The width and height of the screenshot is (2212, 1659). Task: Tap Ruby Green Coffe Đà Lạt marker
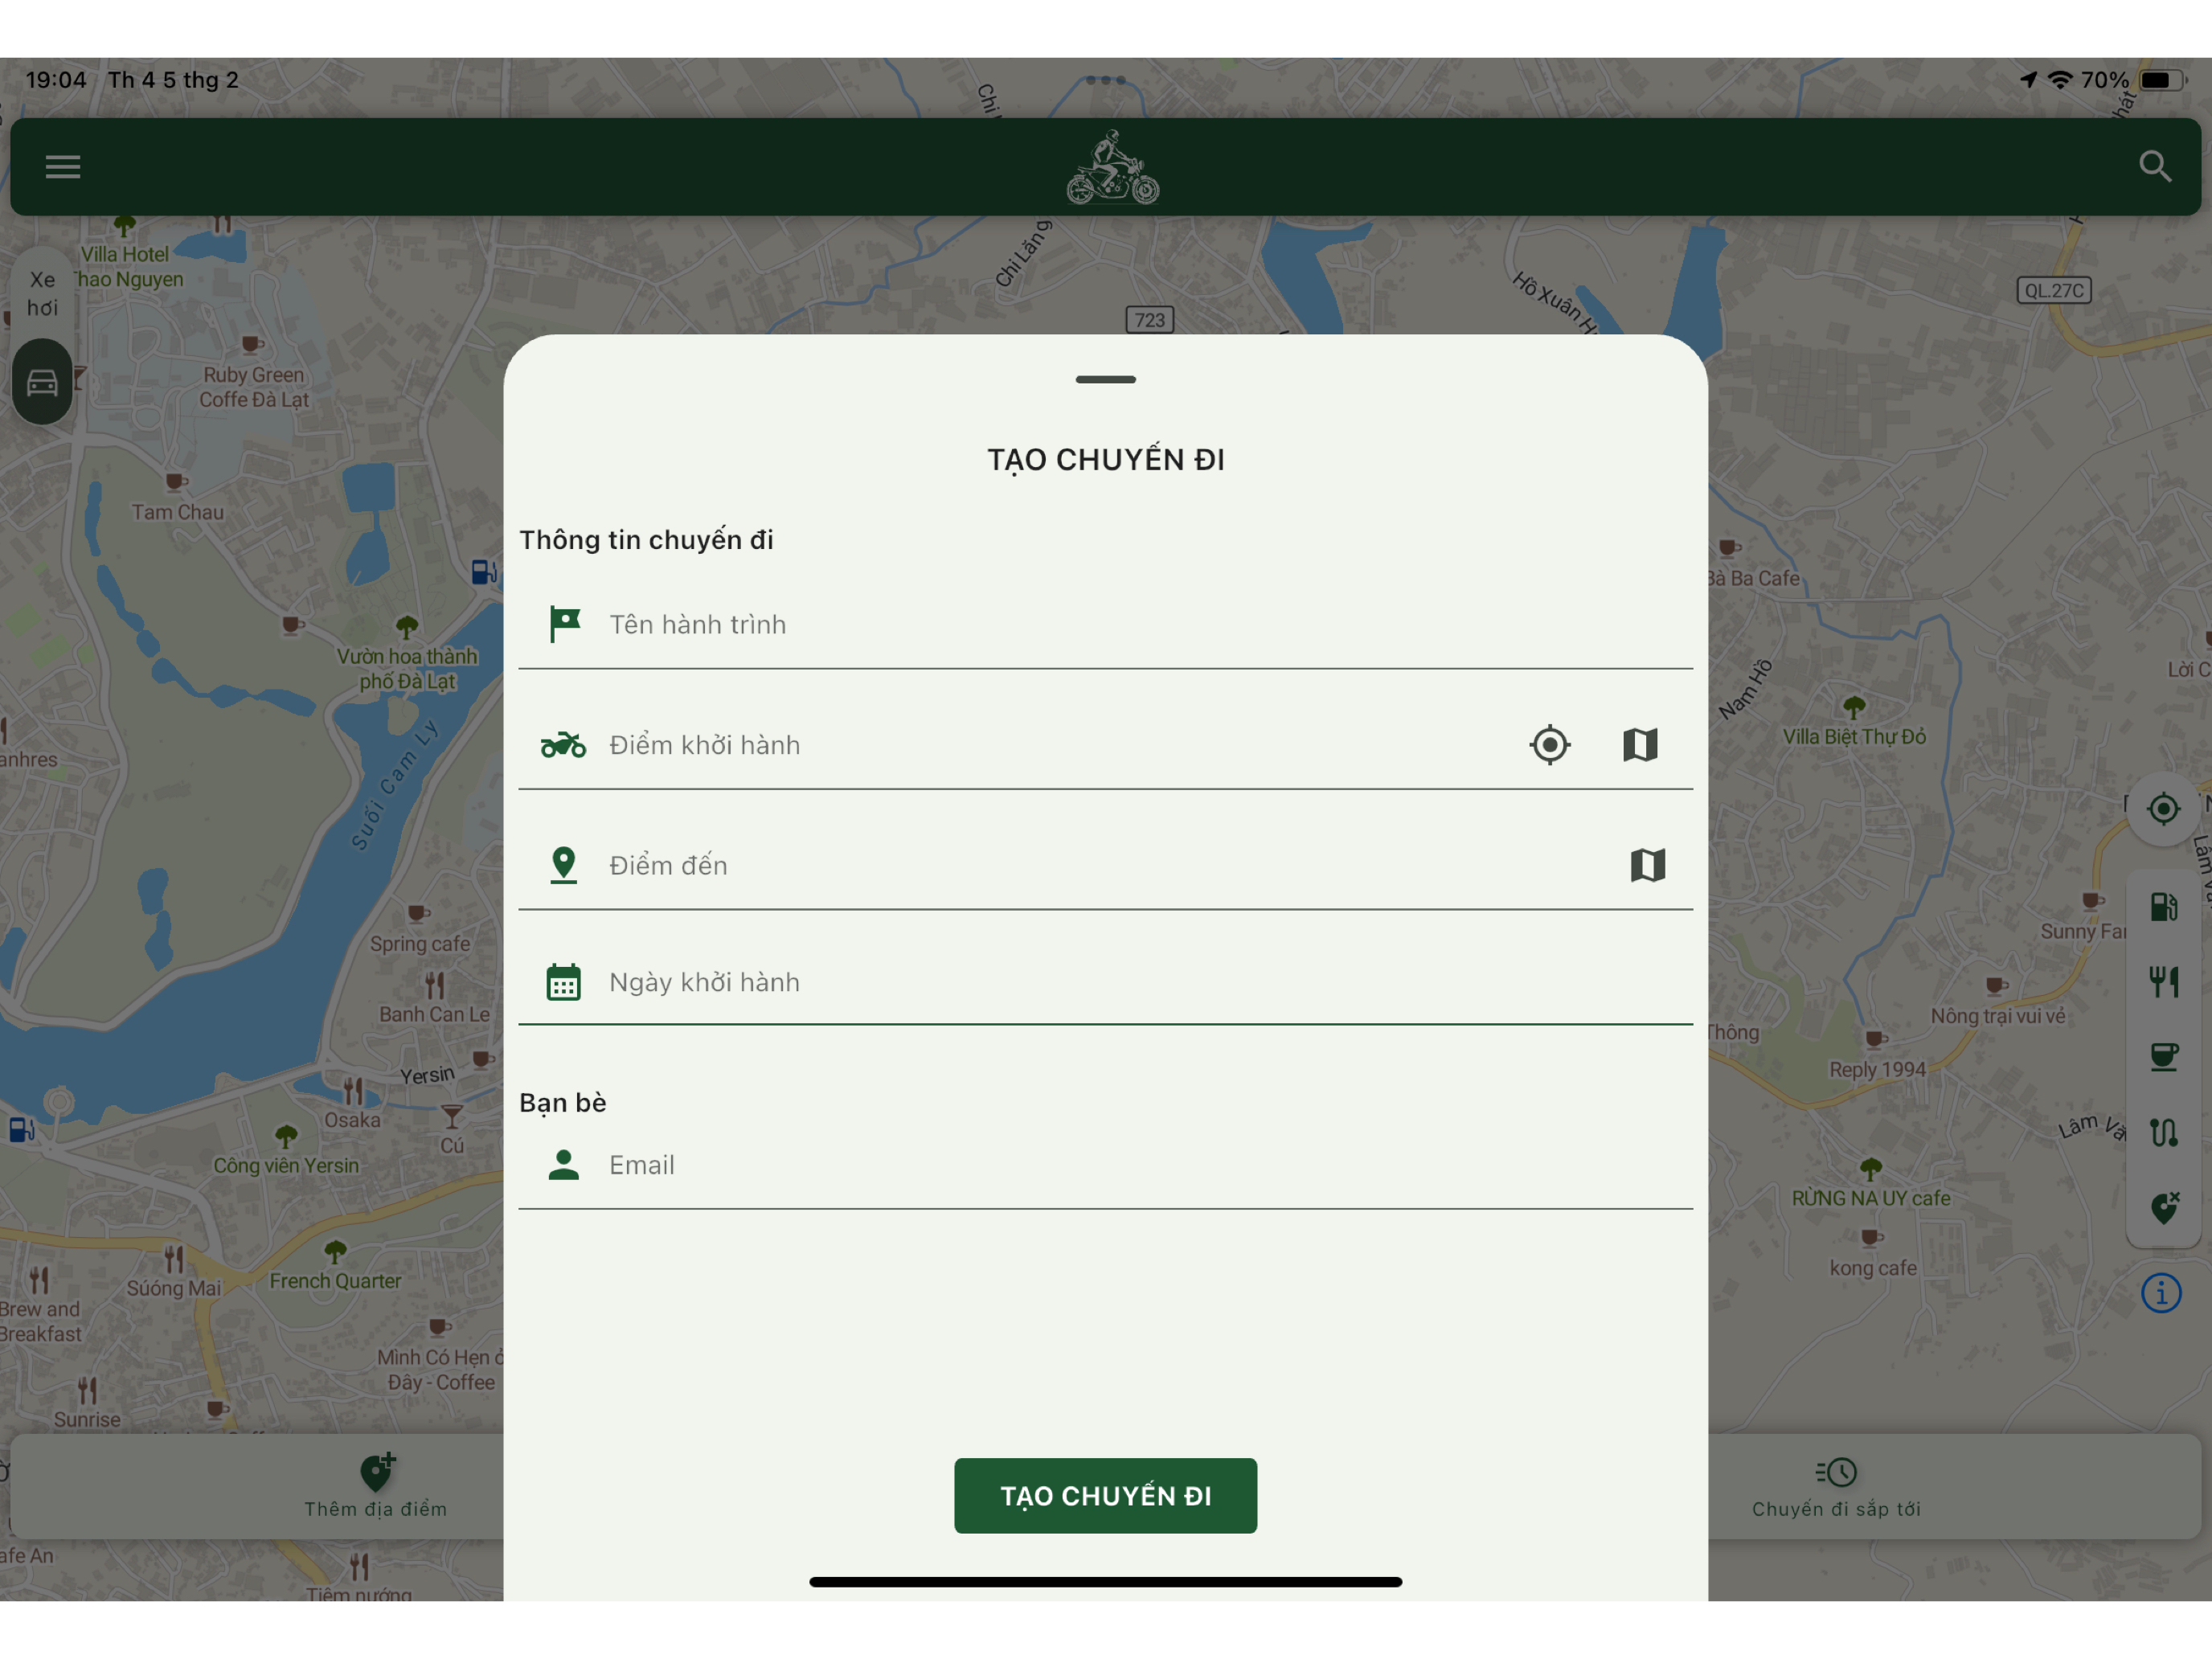click(x=253, y=345)
